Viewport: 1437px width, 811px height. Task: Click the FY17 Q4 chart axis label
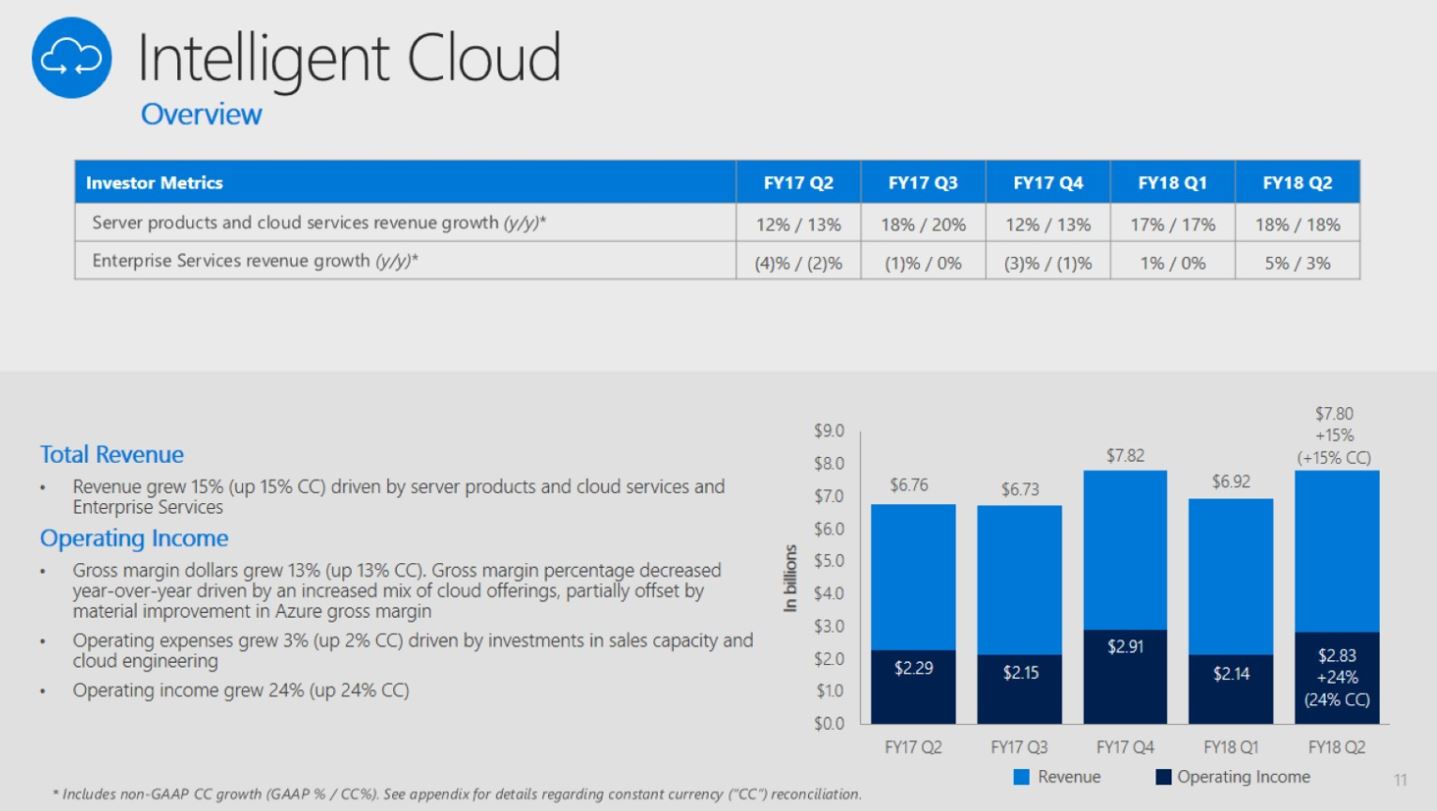[1126, 747]
